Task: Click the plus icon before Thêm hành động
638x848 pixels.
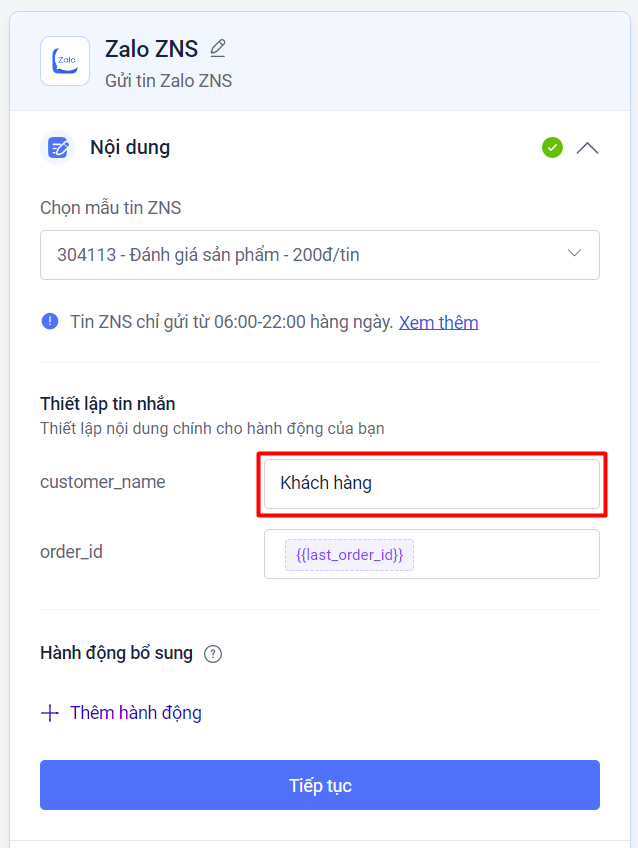Action: (x=50, y=713)
